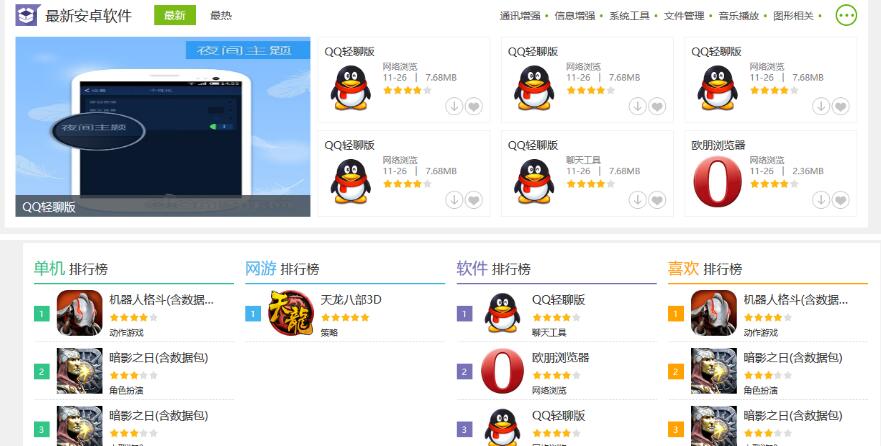Open the 天龙八部3D title link
The height and width of the screenshot is (446, 881).
pos(351,299)
